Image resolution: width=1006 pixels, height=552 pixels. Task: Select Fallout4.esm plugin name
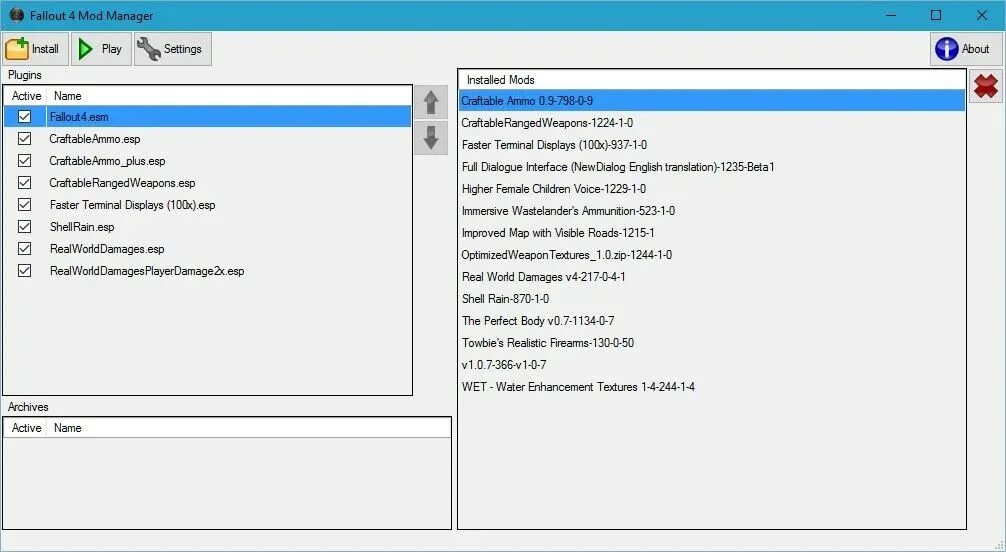(x=79, y=117)
